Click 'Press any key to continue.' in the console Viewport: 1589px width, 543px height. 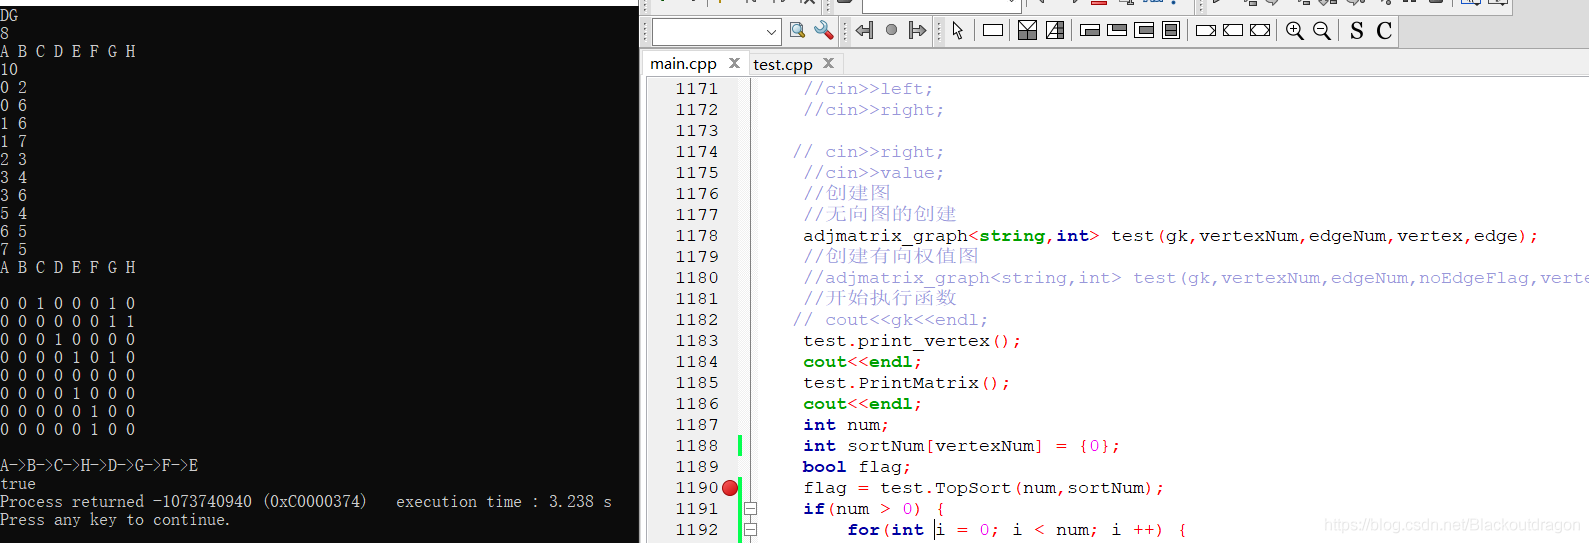[x=115, y=519]
